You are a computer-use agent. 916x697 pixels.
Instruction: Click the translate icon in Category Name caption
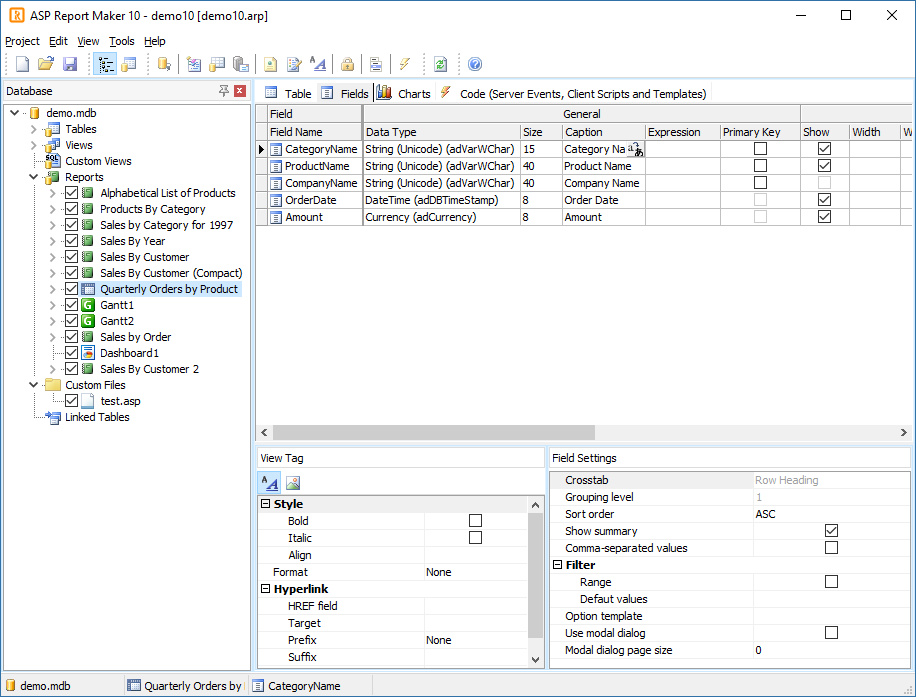click(x=636, y=150)
